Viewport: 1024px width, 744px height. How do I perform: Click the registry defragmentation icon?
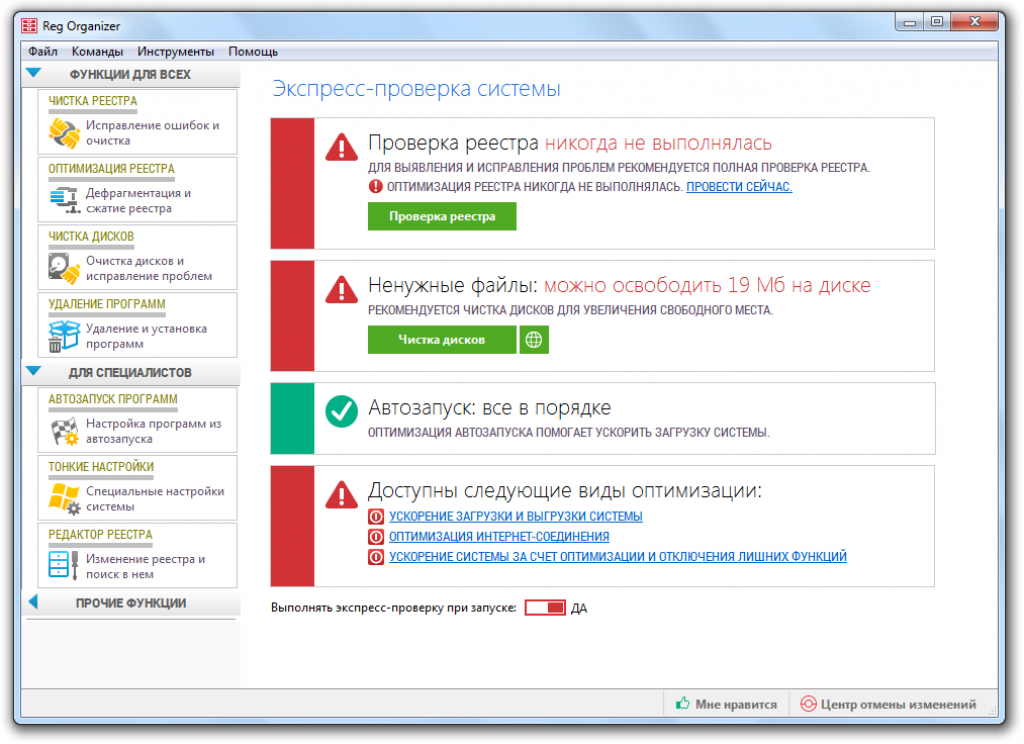click(64, 201)
